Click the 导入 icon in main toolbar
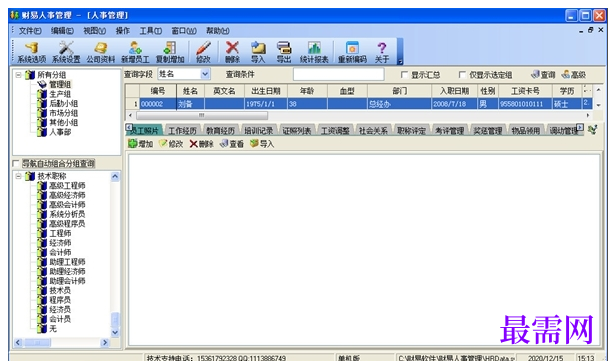Viewport: 612px width, 361px height. point(258,52)
